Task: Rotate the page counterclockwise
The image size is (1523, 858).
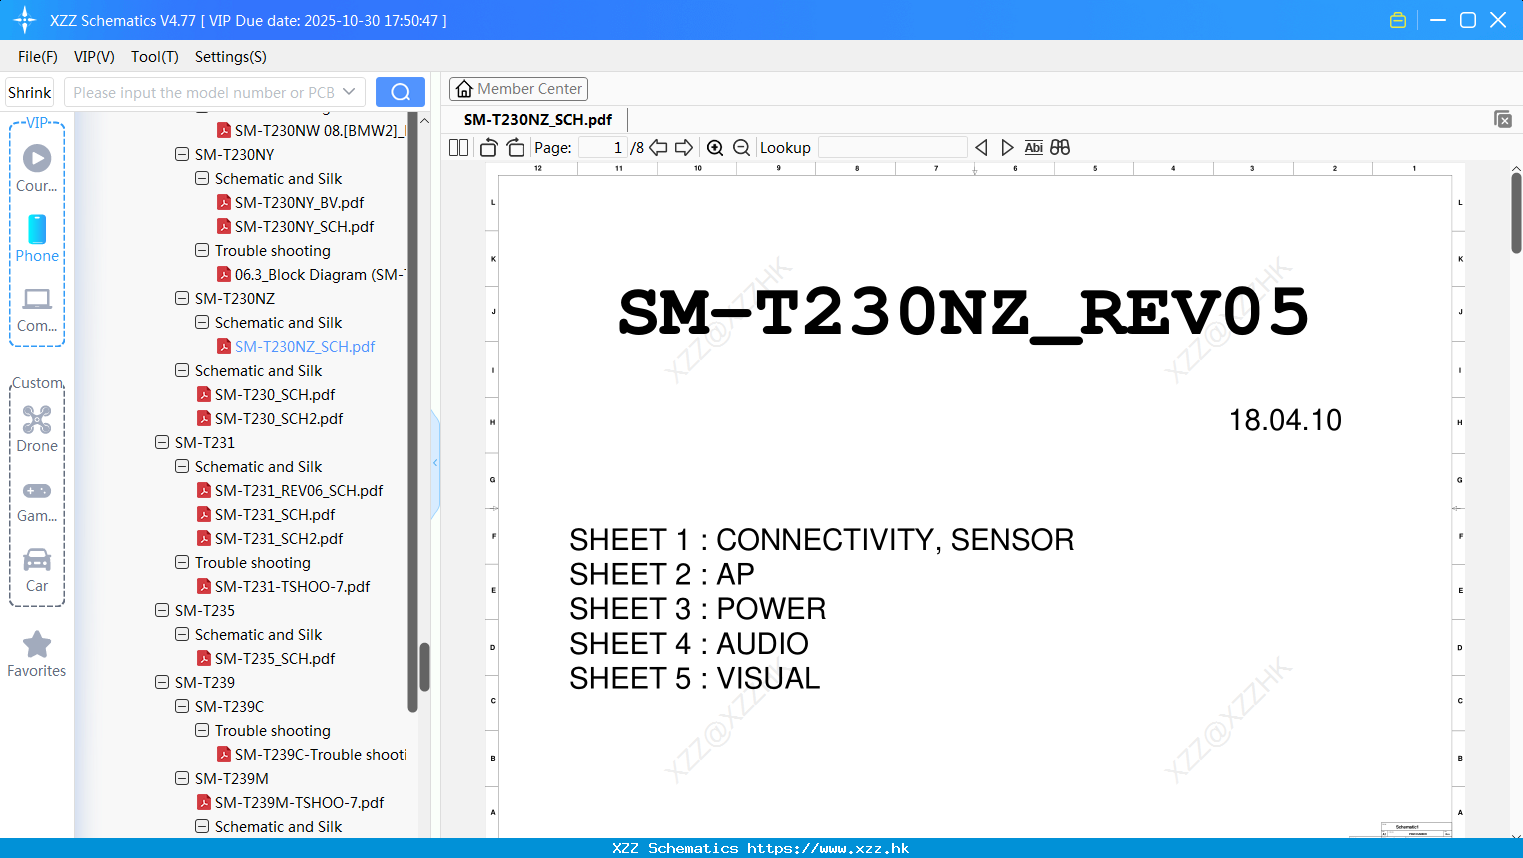Action: [488, 147]
